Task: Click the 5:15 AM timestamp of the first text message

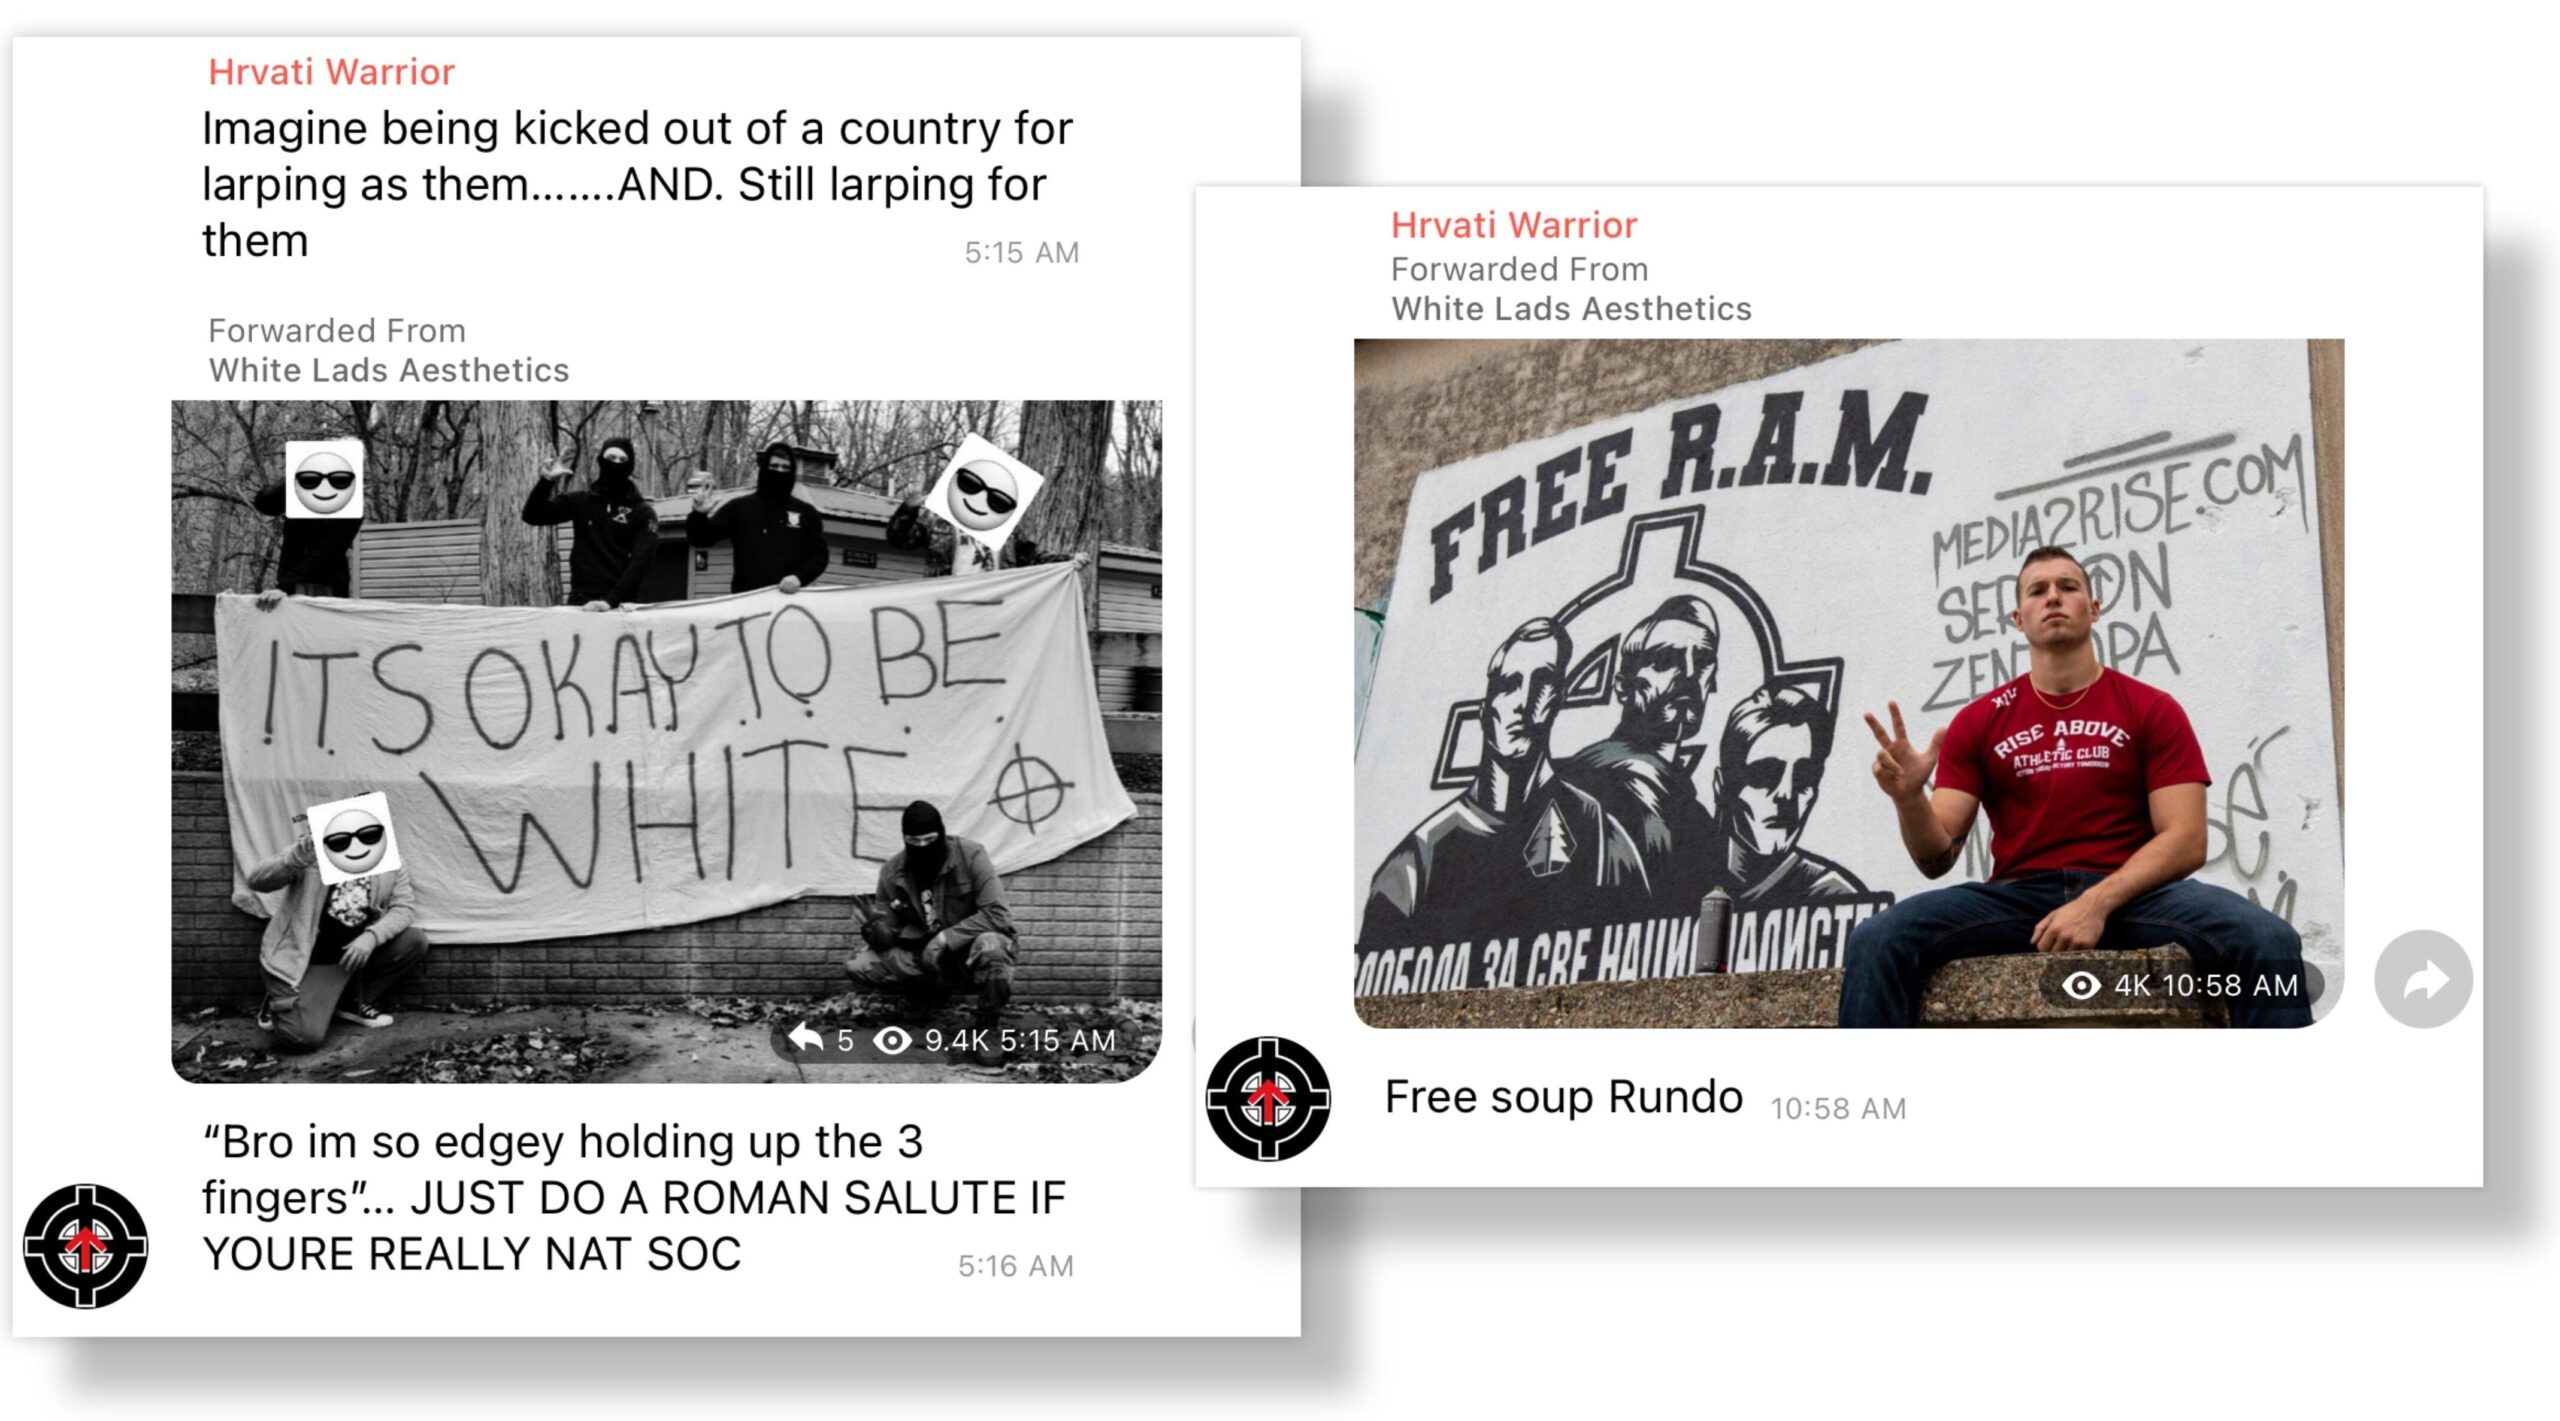Action: pyautogui.click(x=1021, y=252)
